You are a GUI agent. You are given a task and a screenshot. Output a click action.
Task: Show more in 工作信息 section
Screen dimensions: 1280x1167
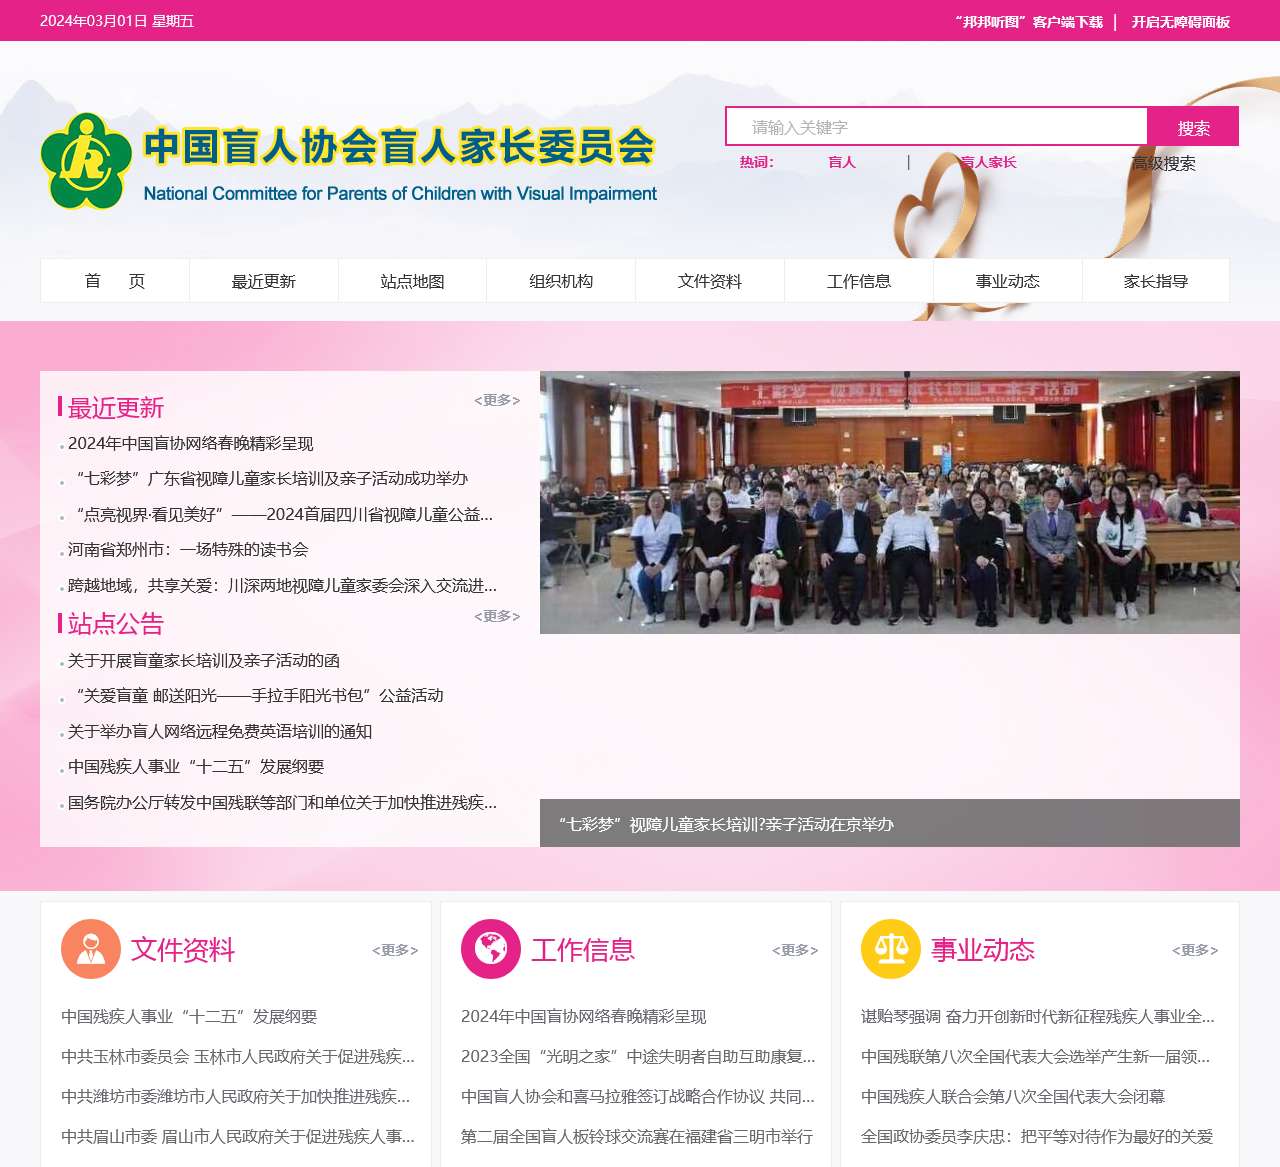point(795,950)
